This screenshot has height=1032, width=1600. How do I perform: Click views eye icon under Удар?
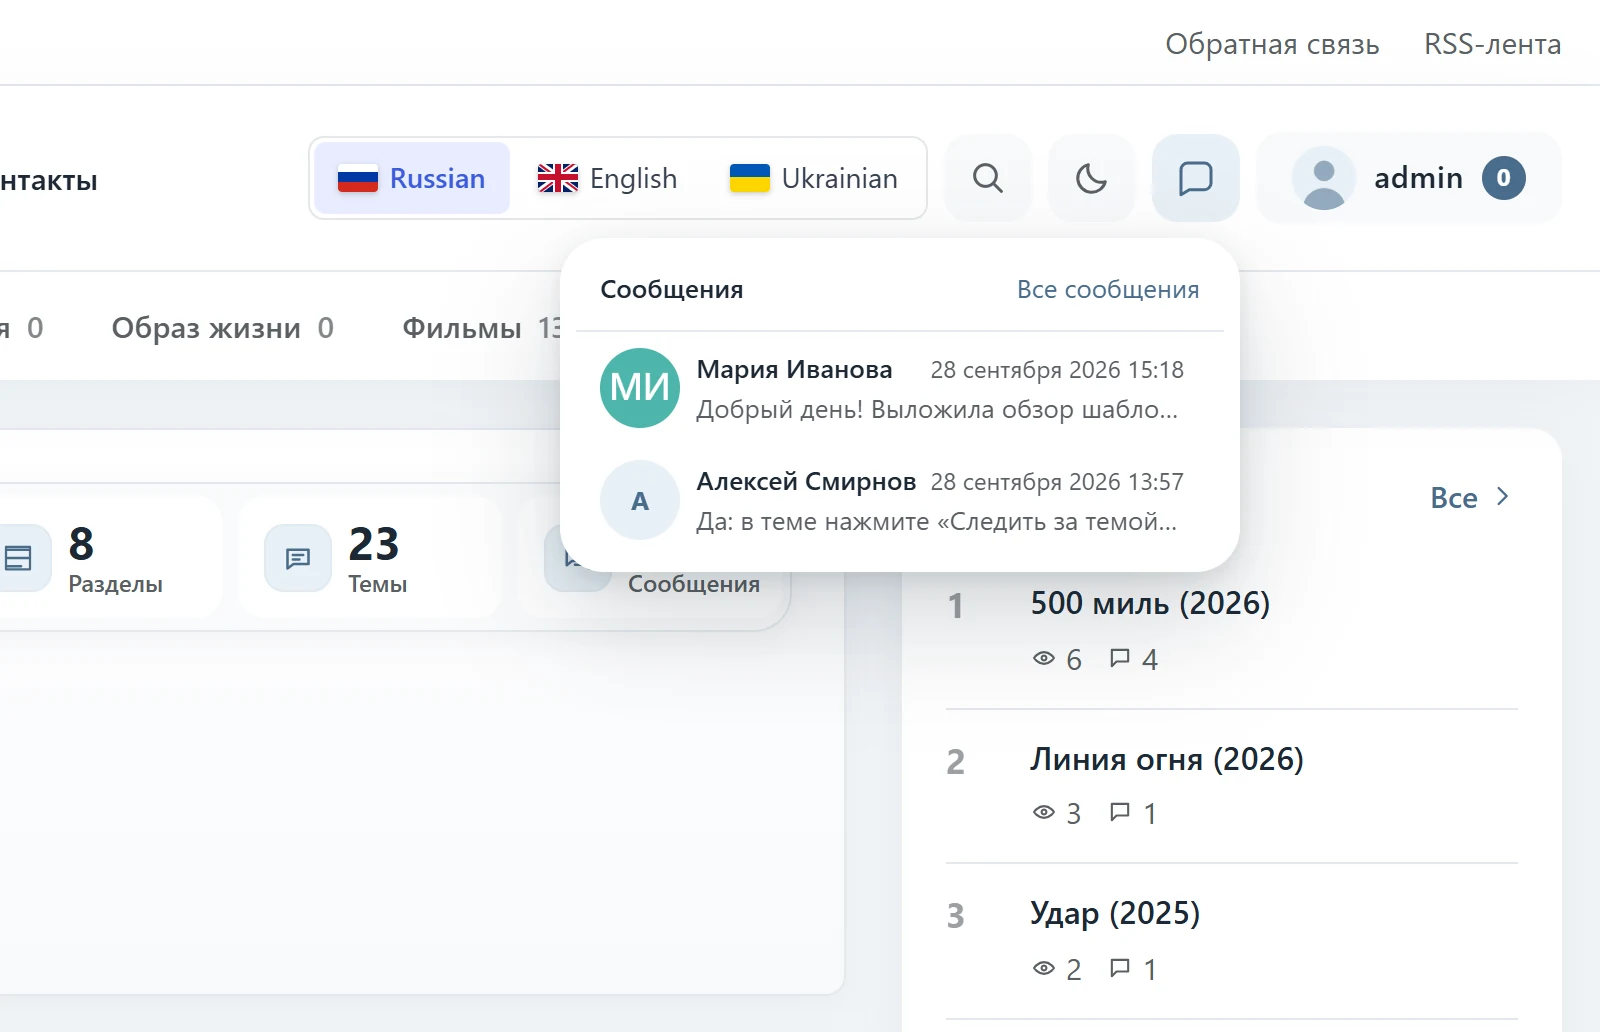click(1044, 968)
